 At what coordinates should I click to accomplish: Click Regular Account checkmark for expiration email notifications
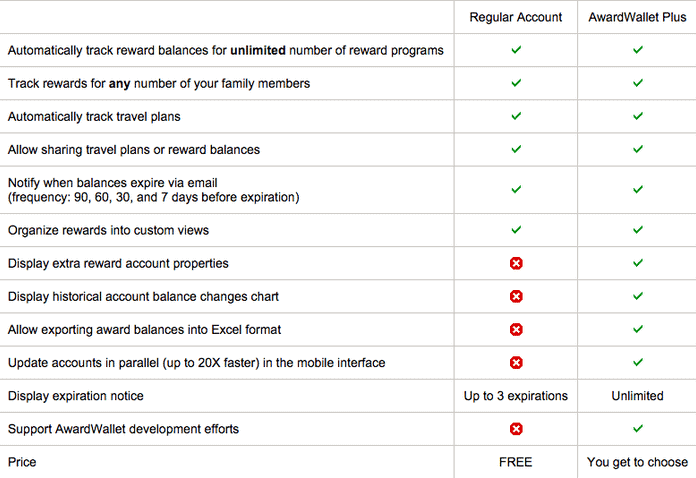[516, 189]
